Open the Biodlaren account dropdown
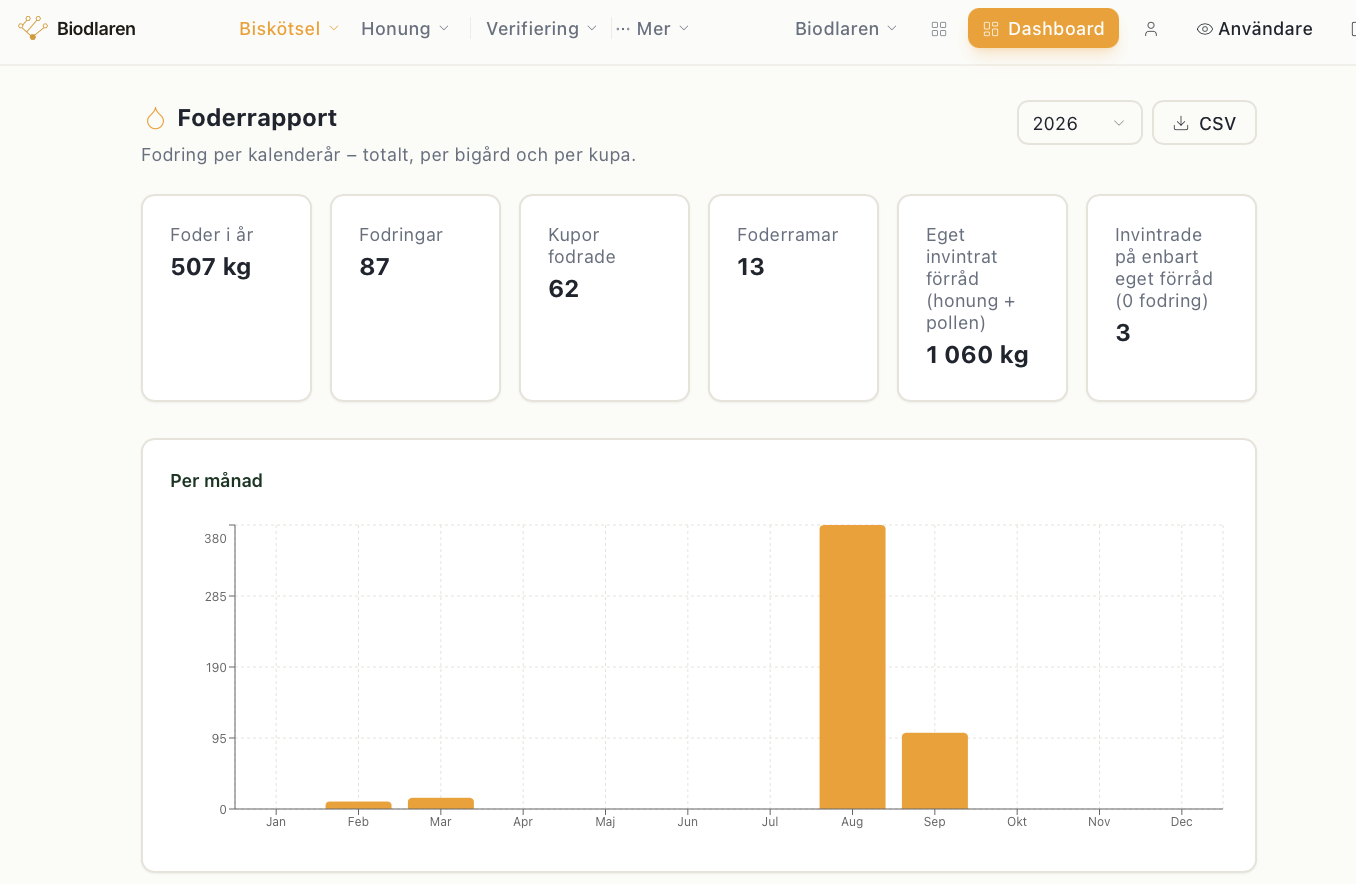The width and height of the screenshot is (1356, 884). (x=846, y=29)
